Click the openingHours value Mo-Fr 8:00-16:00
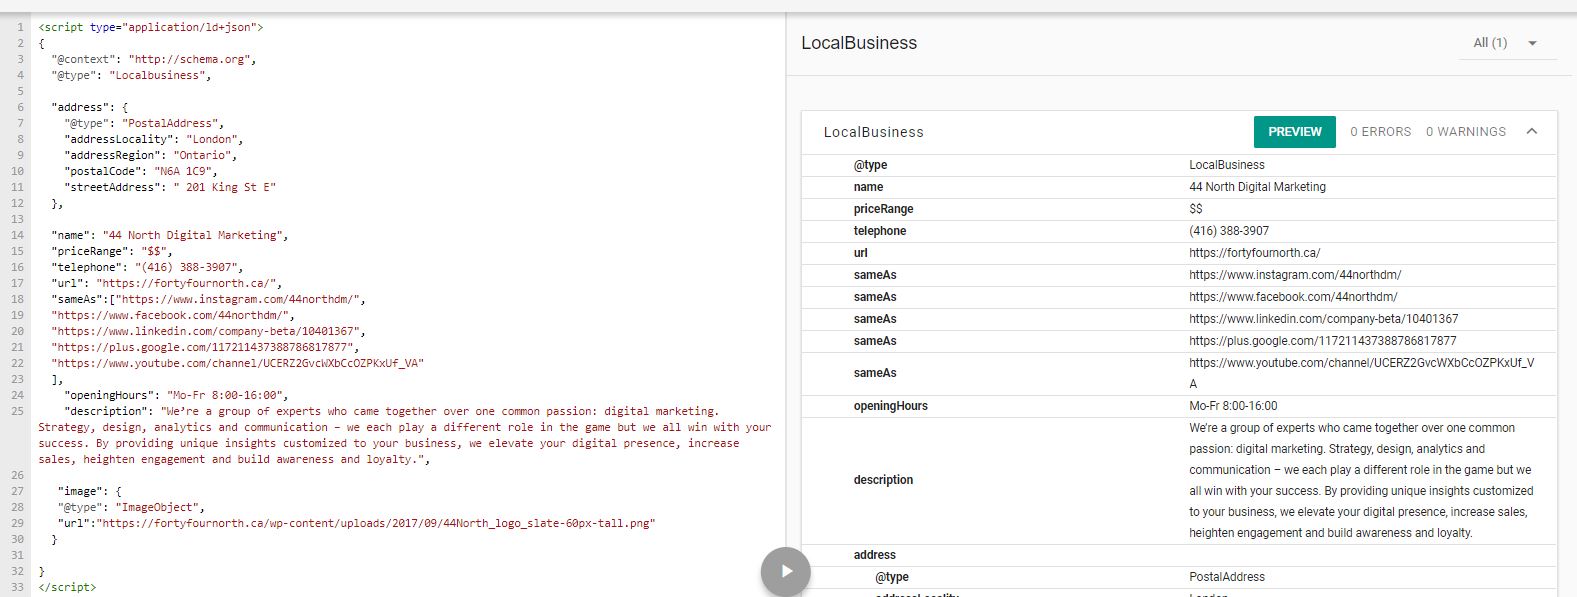 [1233, 406]
